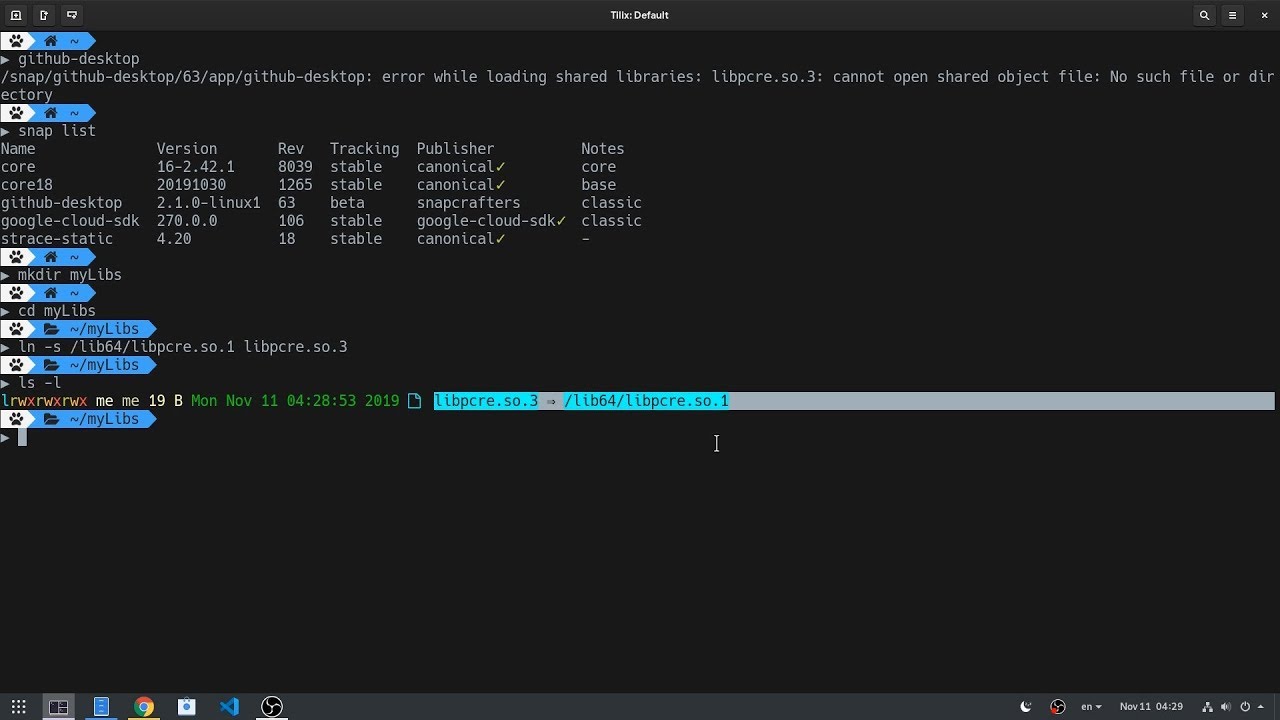Click the ln -s symlink command line
Viewport: 1280px width, 720px height.
tap(183, 347)
